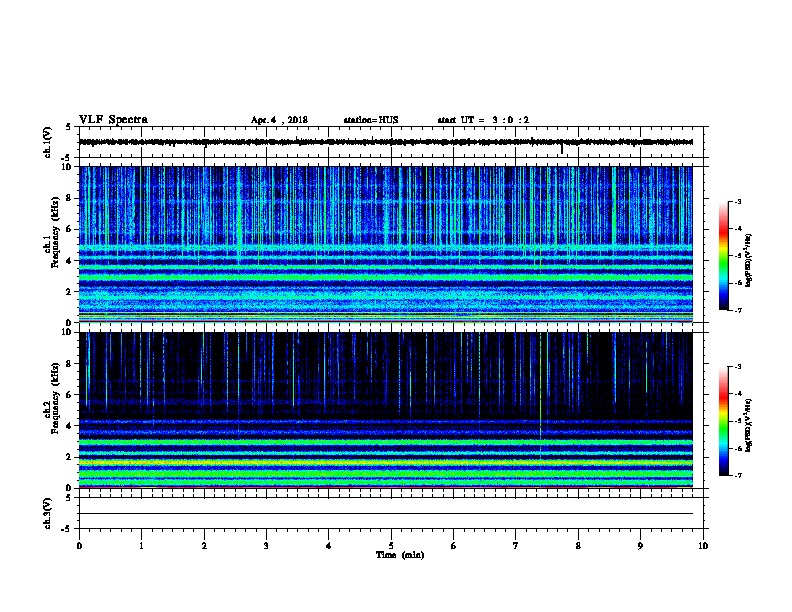Image resolution: width=792 pixels, height=612 pixels.
Task: Click the ch.2 spectrogram panel
Action: [386, 410]
